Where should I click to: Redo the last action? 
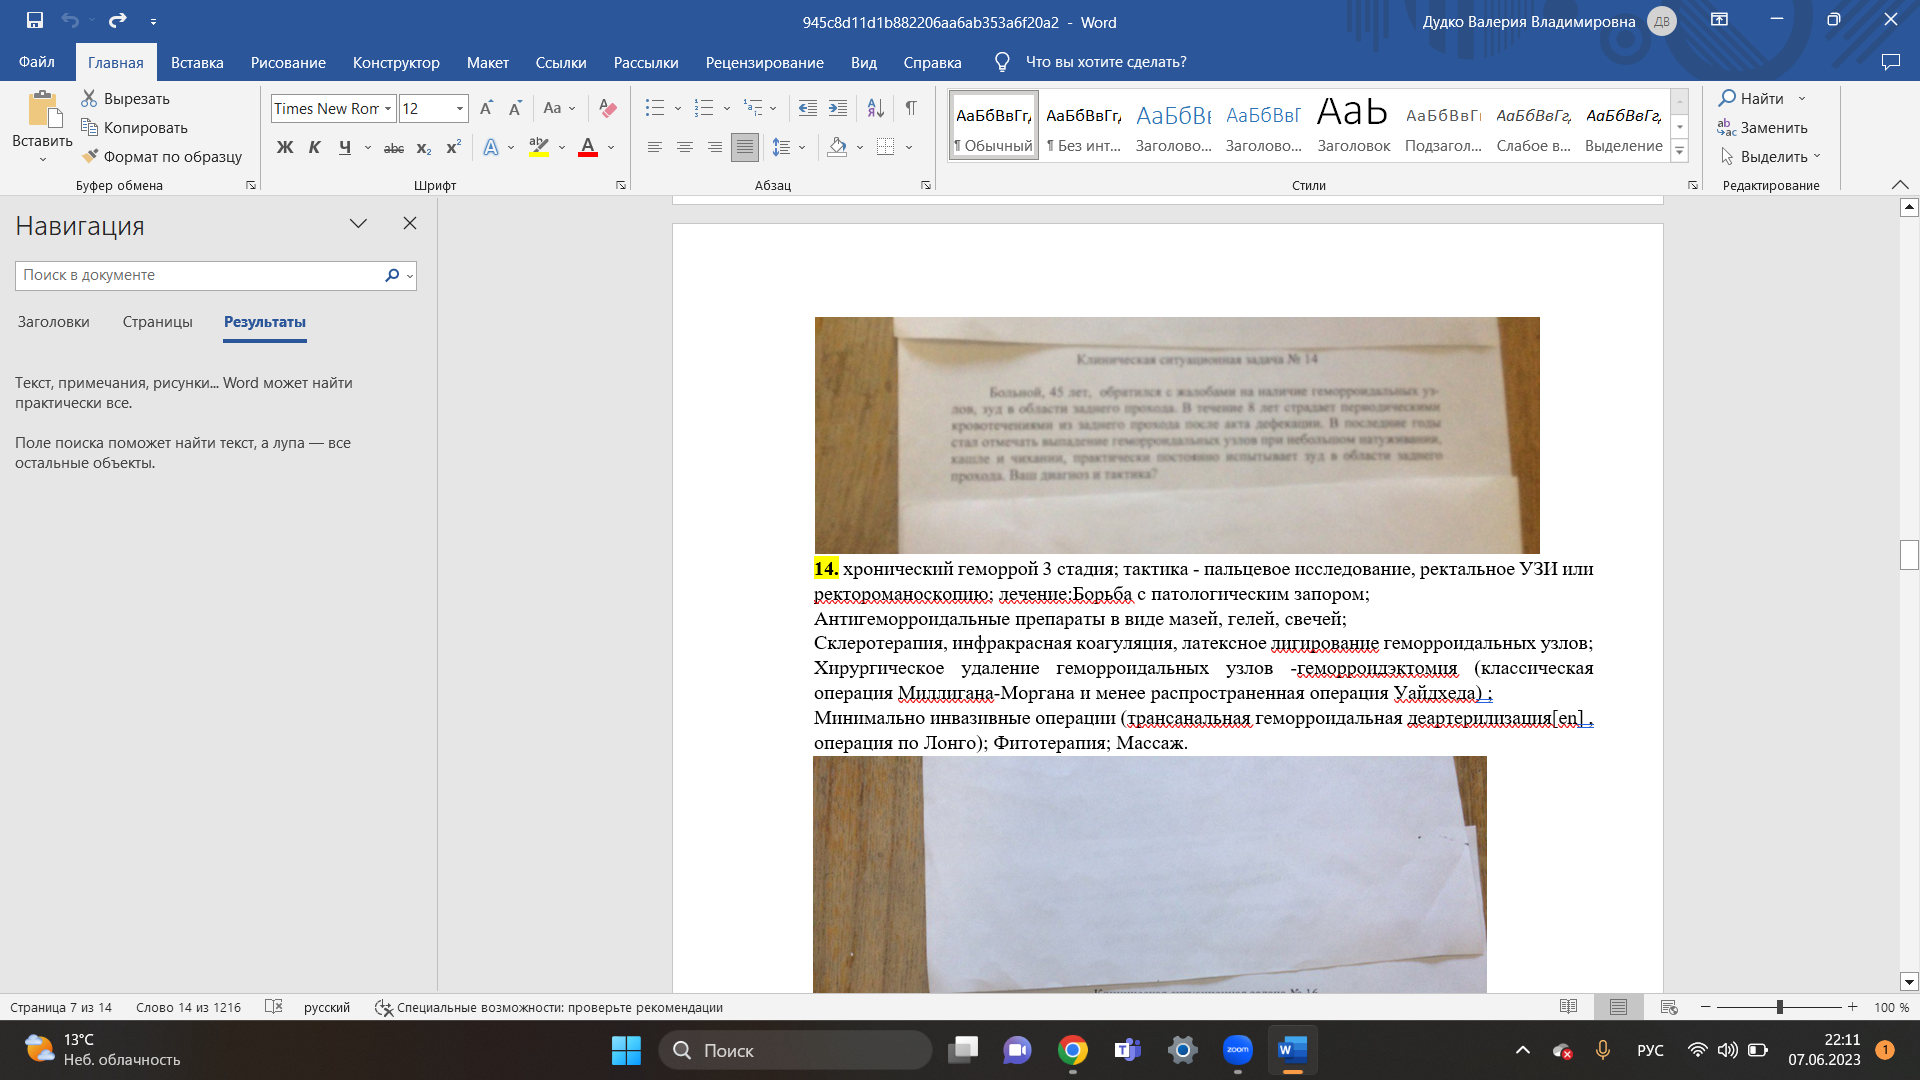[x=118, y=20]
